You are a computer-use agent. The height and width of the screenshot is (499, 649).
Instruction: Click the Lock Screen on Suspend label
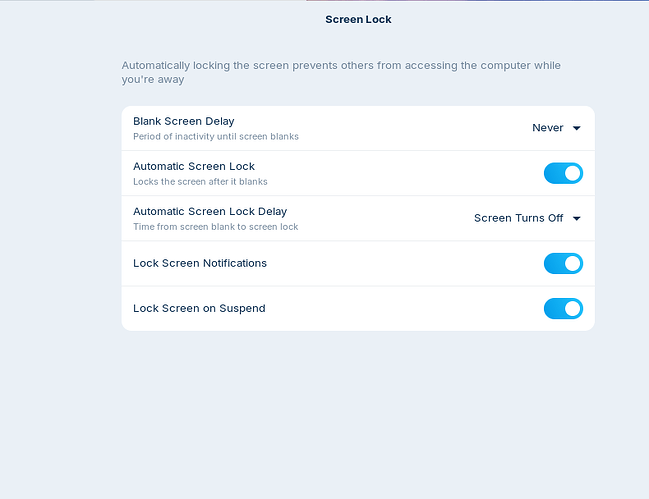[x=199, y=308]
